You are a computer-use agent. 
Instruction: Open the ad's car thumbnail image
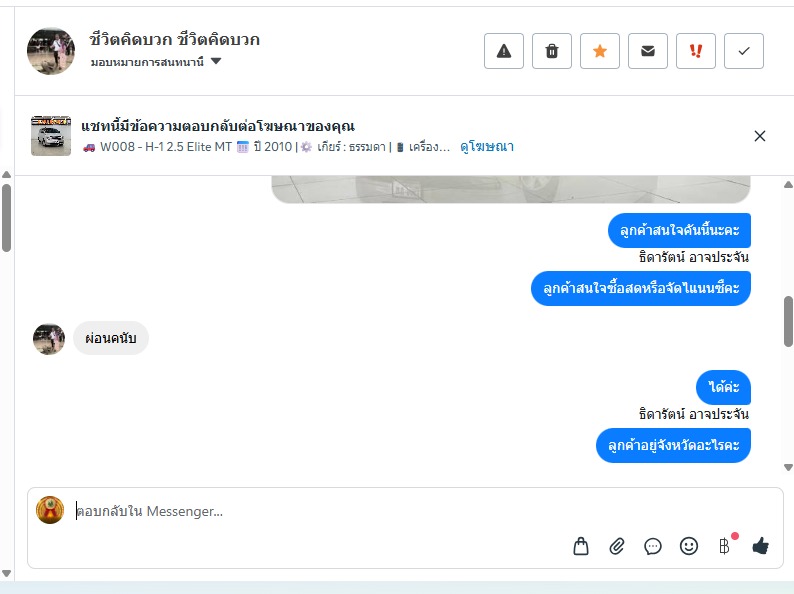click(51, 136)
